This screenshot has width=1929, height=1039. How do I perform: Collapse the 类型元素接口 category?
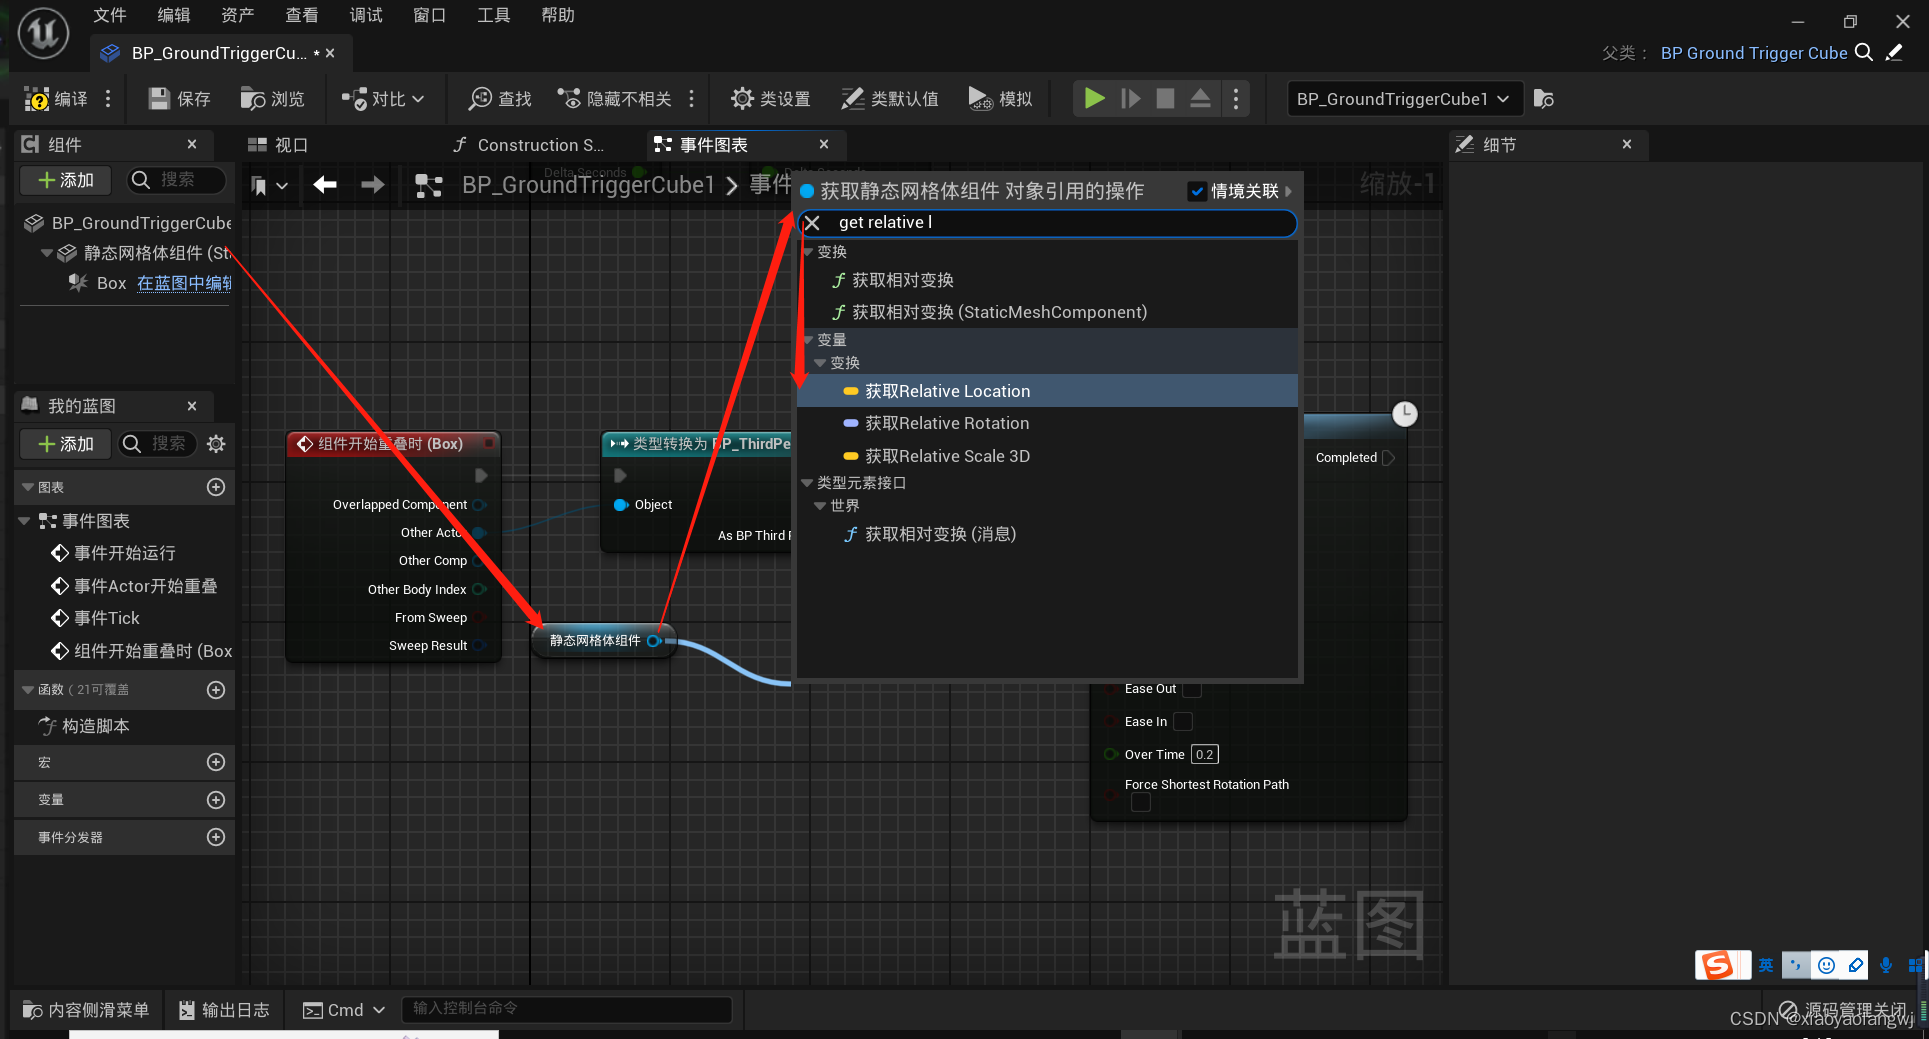point(808,483)
